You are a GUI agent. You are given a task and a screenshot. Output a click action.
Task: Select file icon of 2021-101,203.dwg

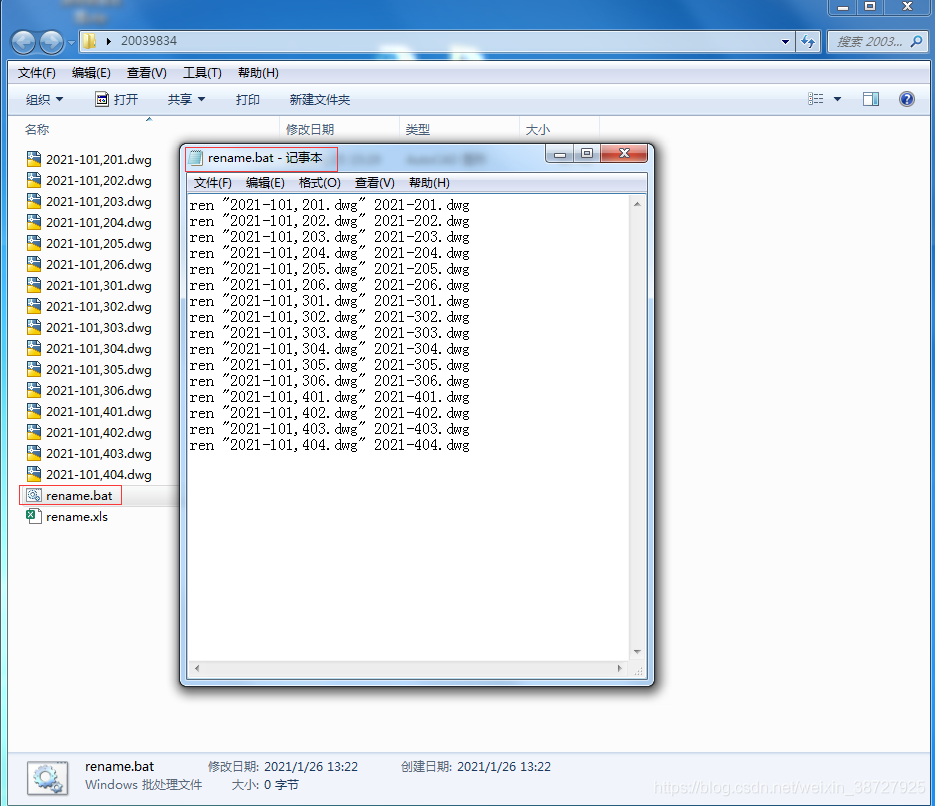click(x=34, y=201)
